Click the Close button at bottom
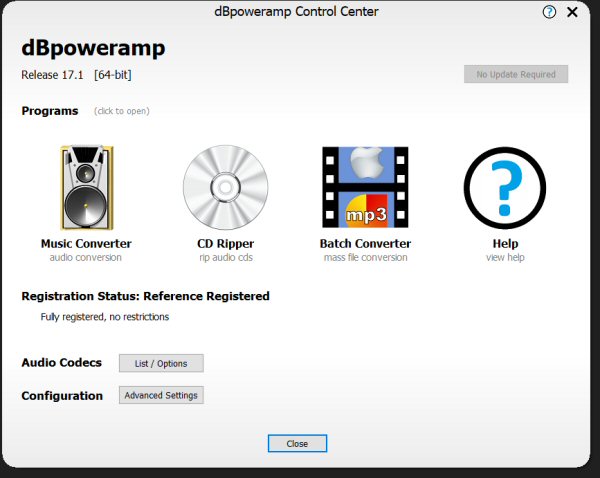The width and height of the screenshot is (600, 478). (x=297, y=443)
